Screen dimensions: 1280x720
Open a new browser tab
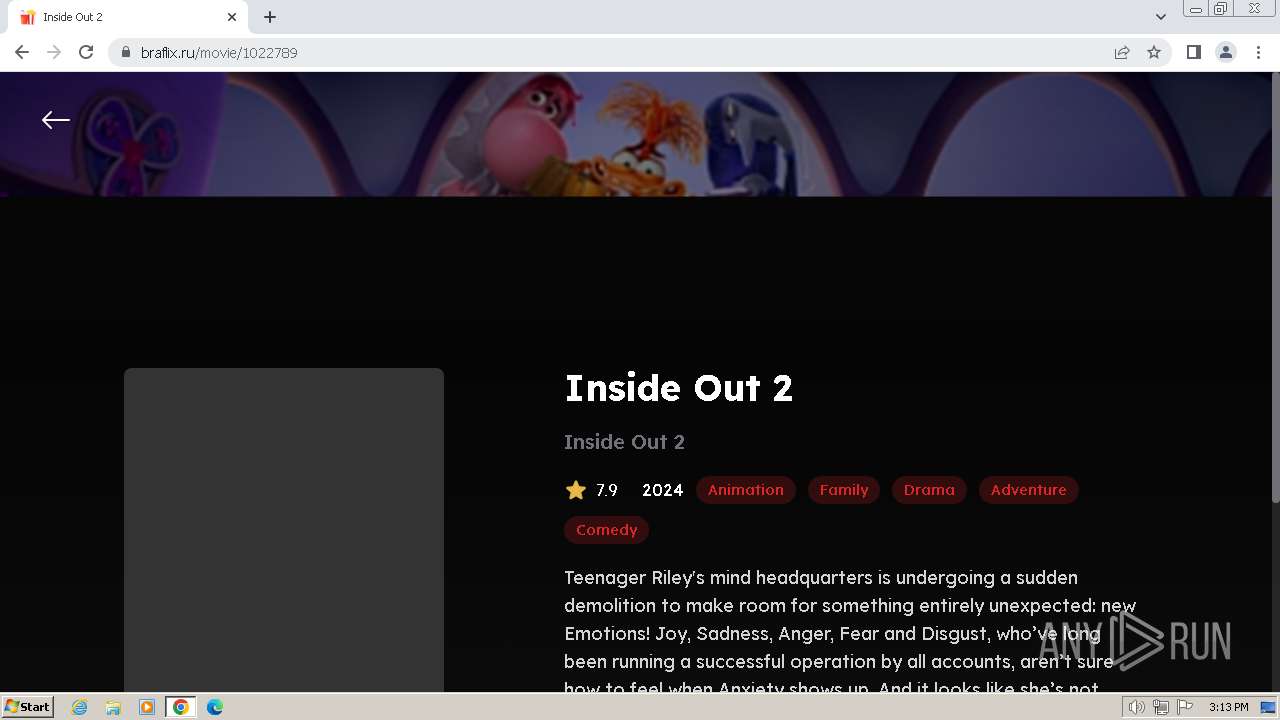click(x=270, y=16)
